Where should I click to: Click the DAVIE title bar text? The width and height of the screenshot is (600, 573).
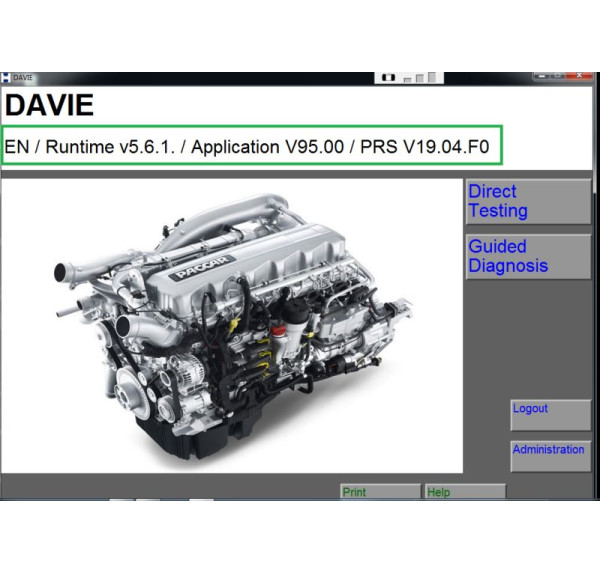click(x=24, y=77)
